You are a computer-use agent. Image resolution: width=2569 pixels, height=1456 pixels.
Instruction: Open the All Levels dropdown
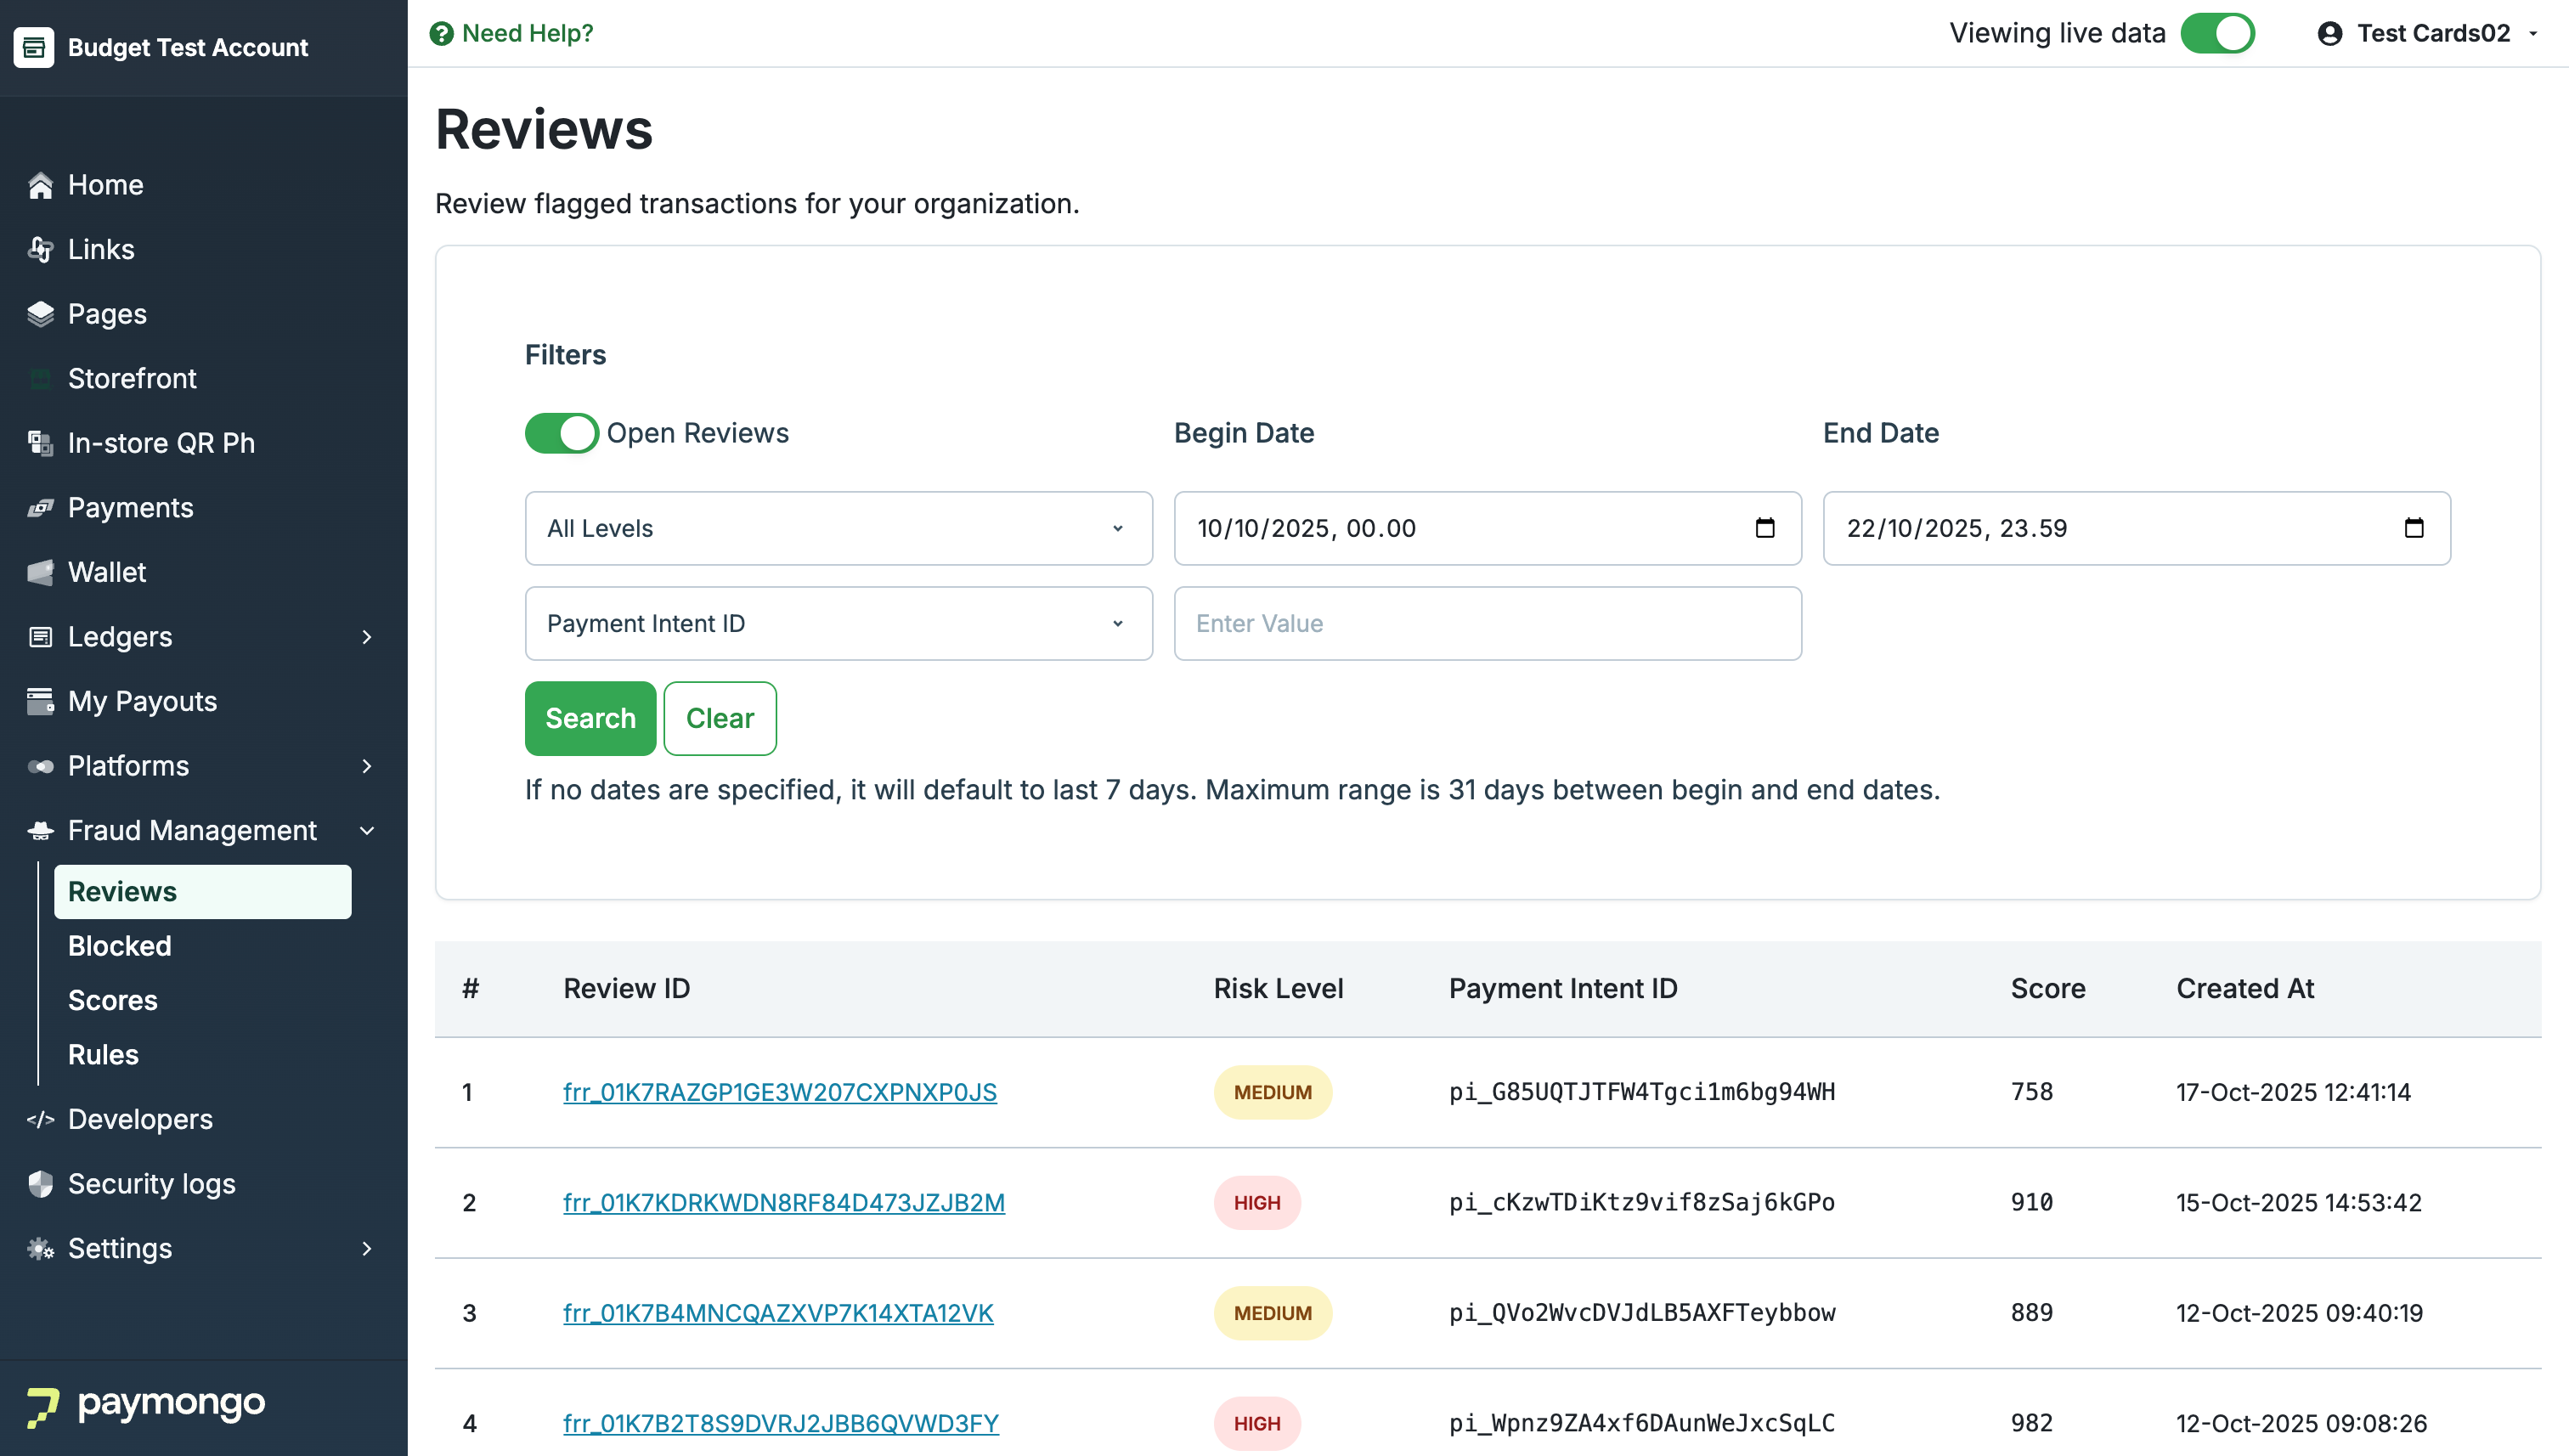[838, 528]
